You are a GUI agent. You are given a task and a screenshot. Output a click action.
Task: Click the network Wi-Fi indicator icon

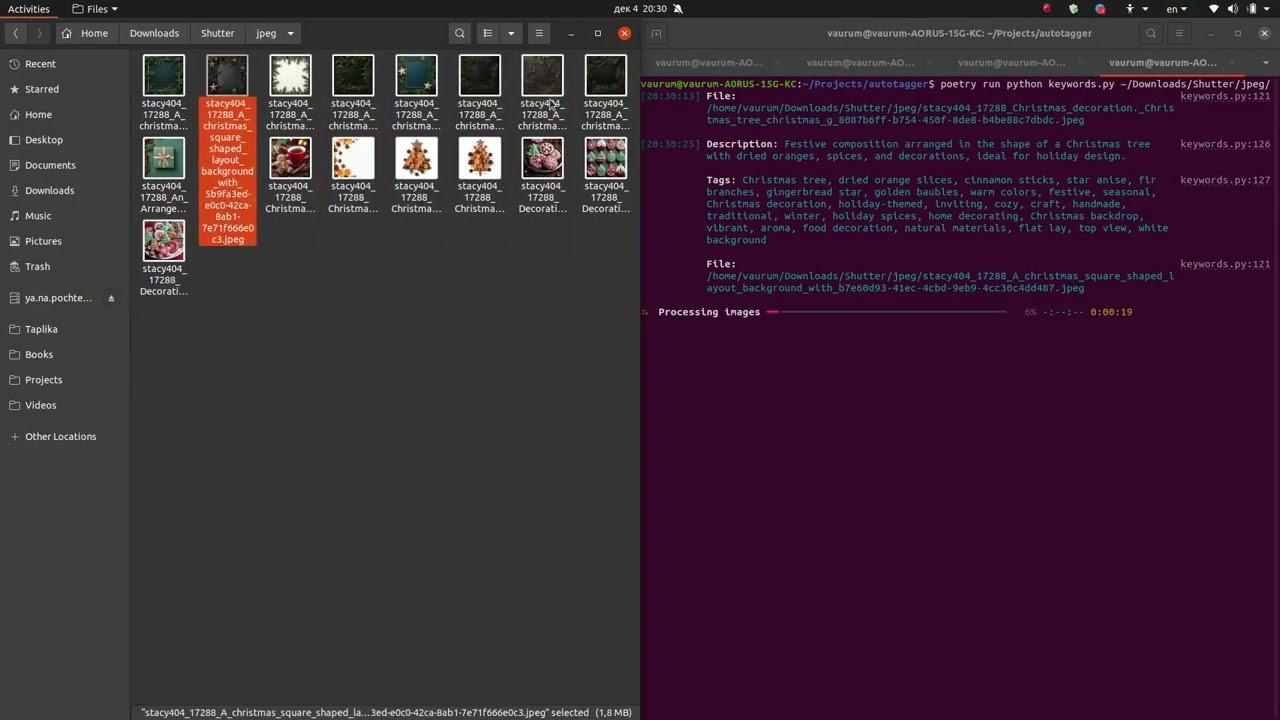click(x=1212, y=8)
